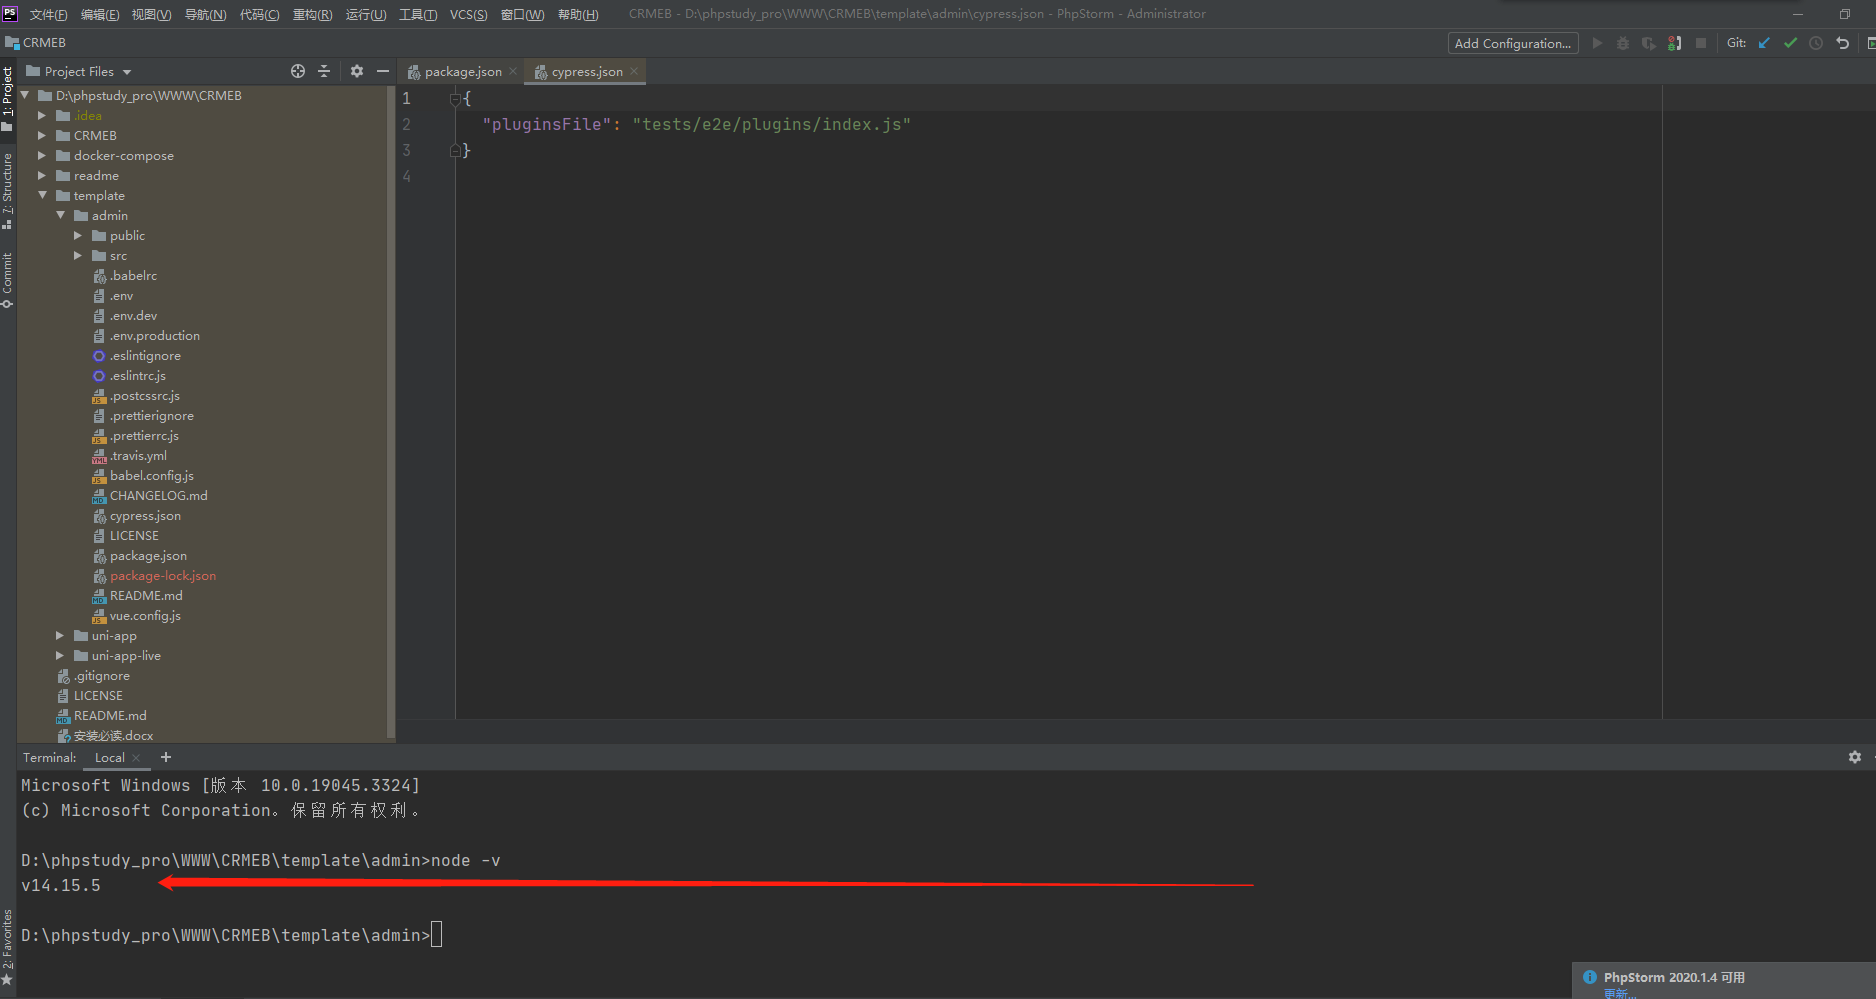Open the Commit tool window stripe

point(7,280)
